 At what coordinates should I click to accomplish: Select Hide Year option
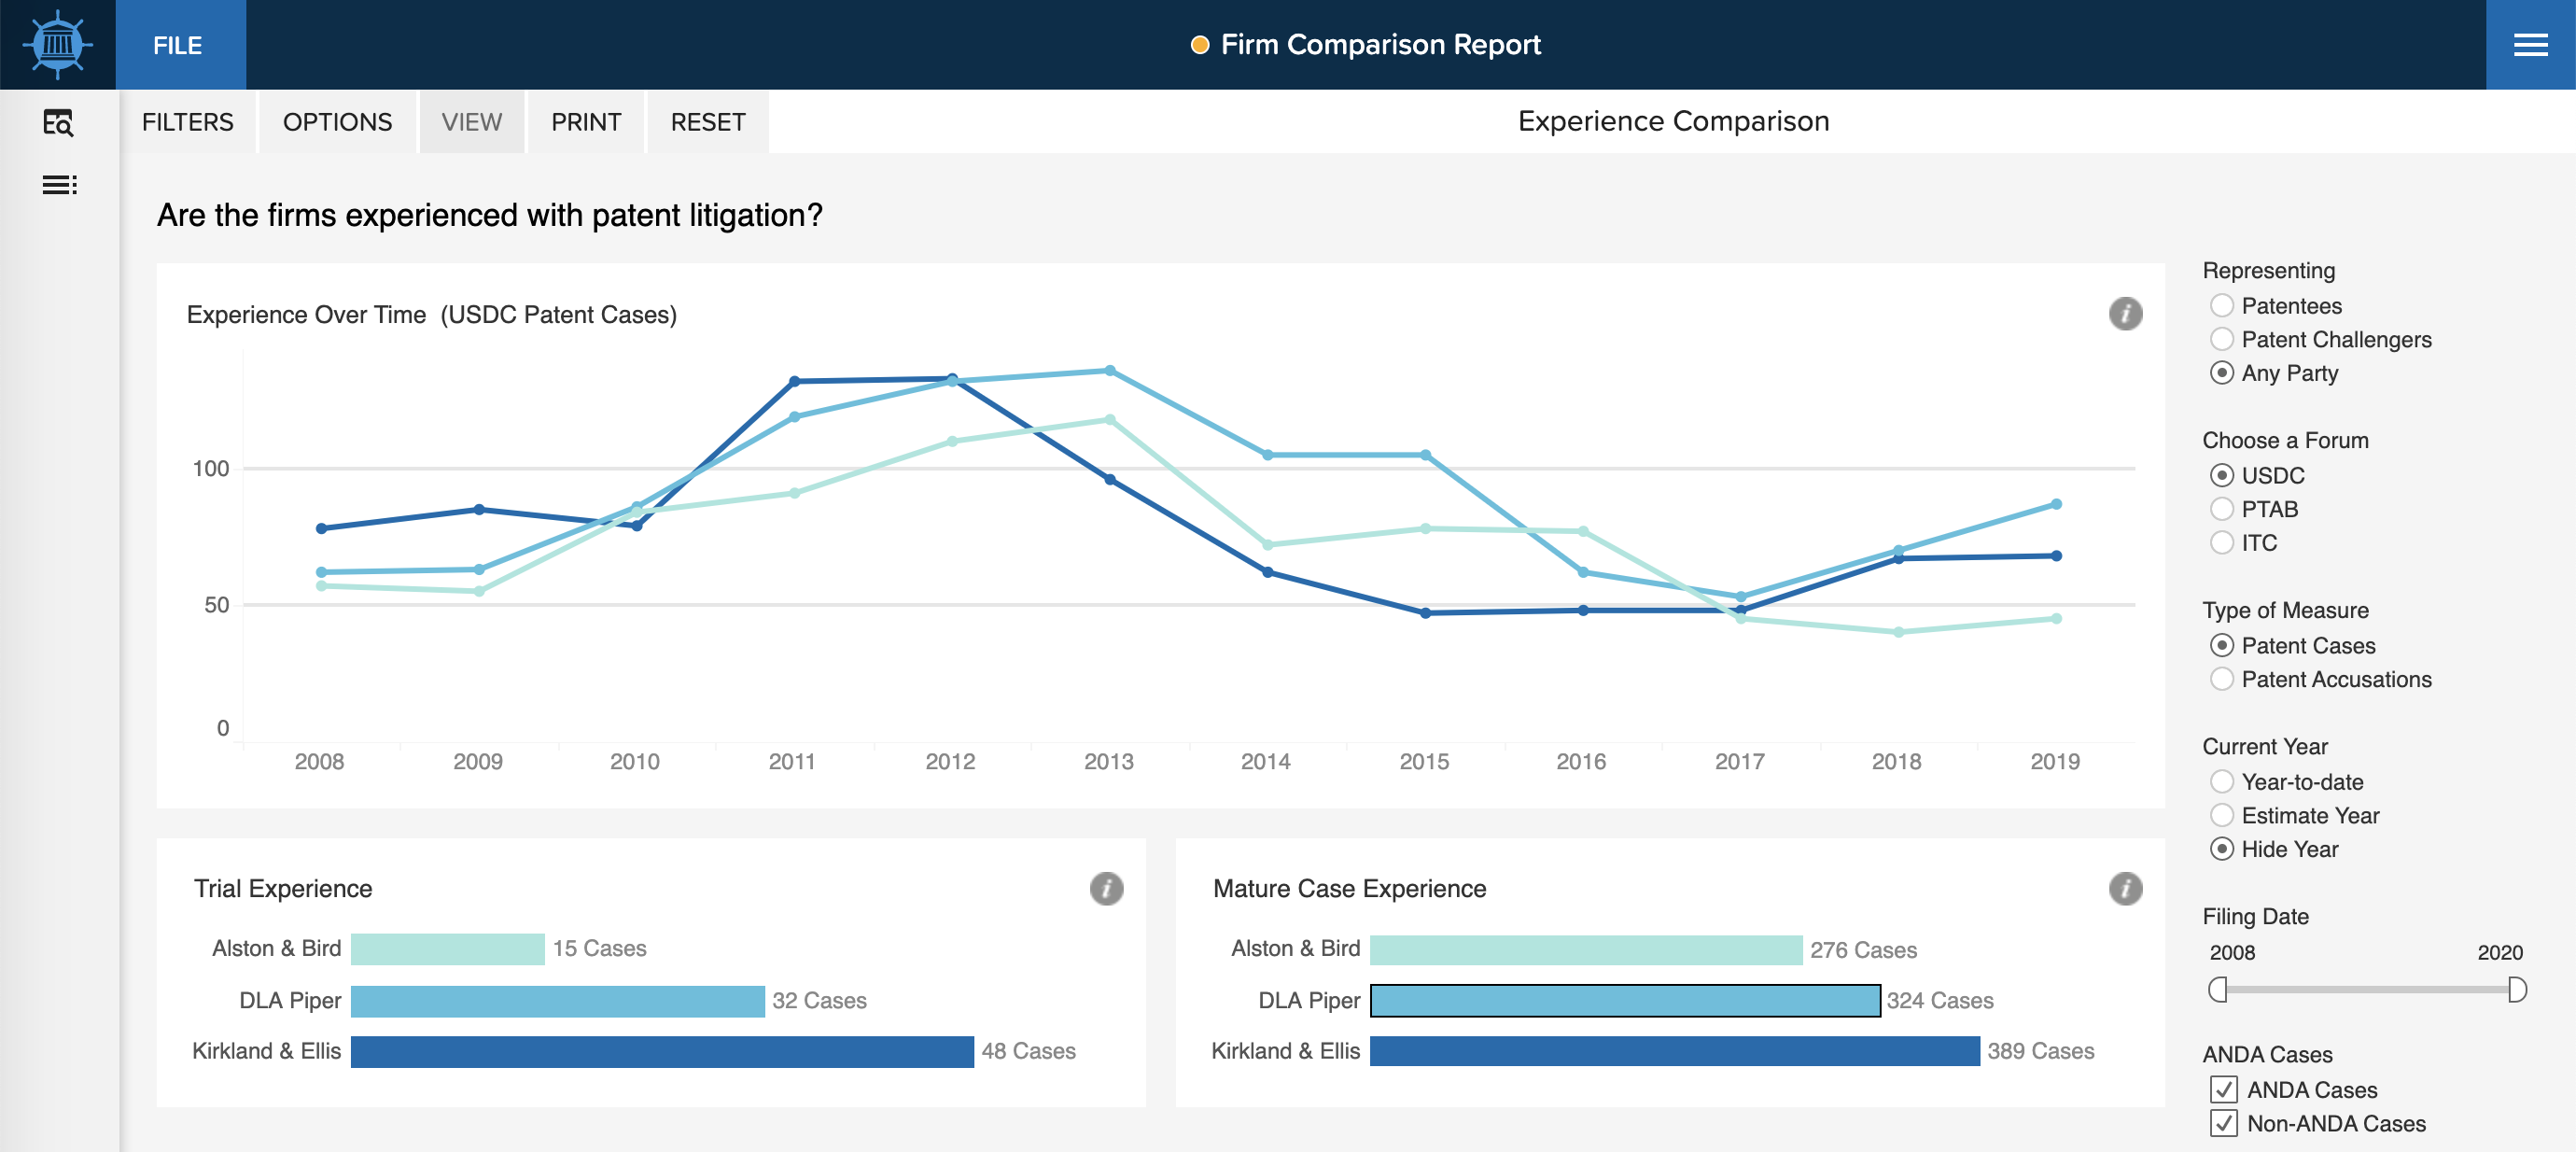coord(2222,849)
